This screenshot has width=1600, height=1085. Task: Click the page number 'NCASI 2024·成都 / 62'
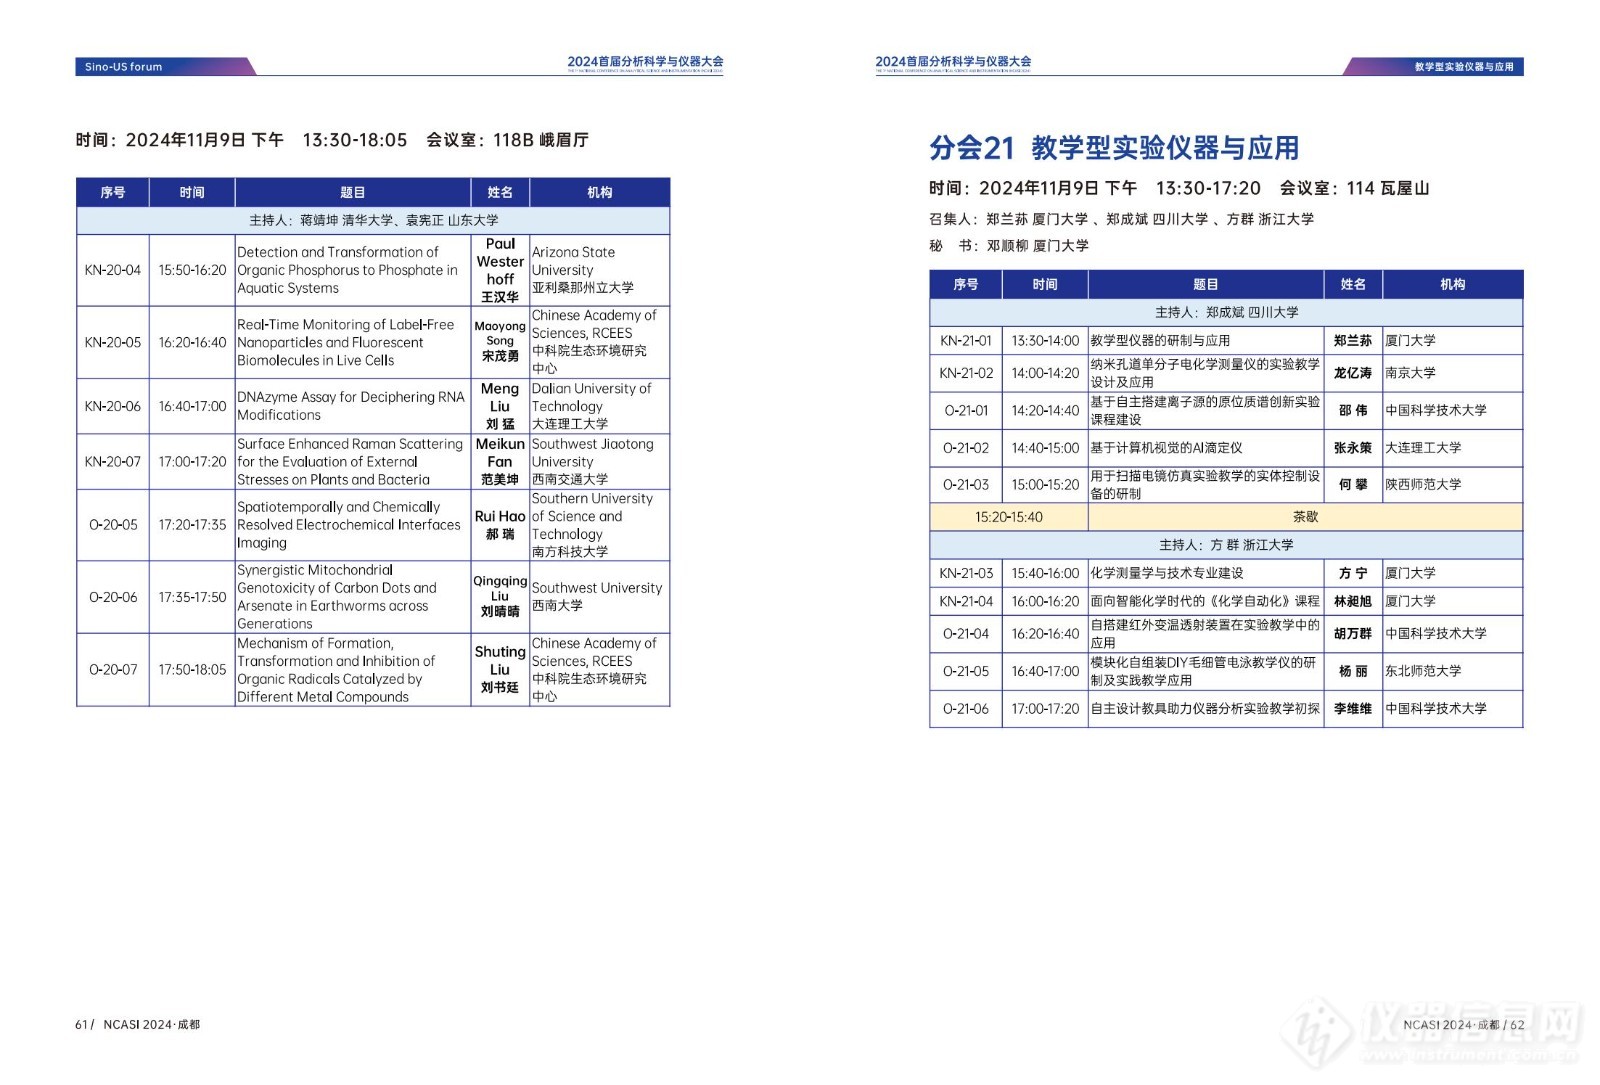click(x=1463, y=1025)
